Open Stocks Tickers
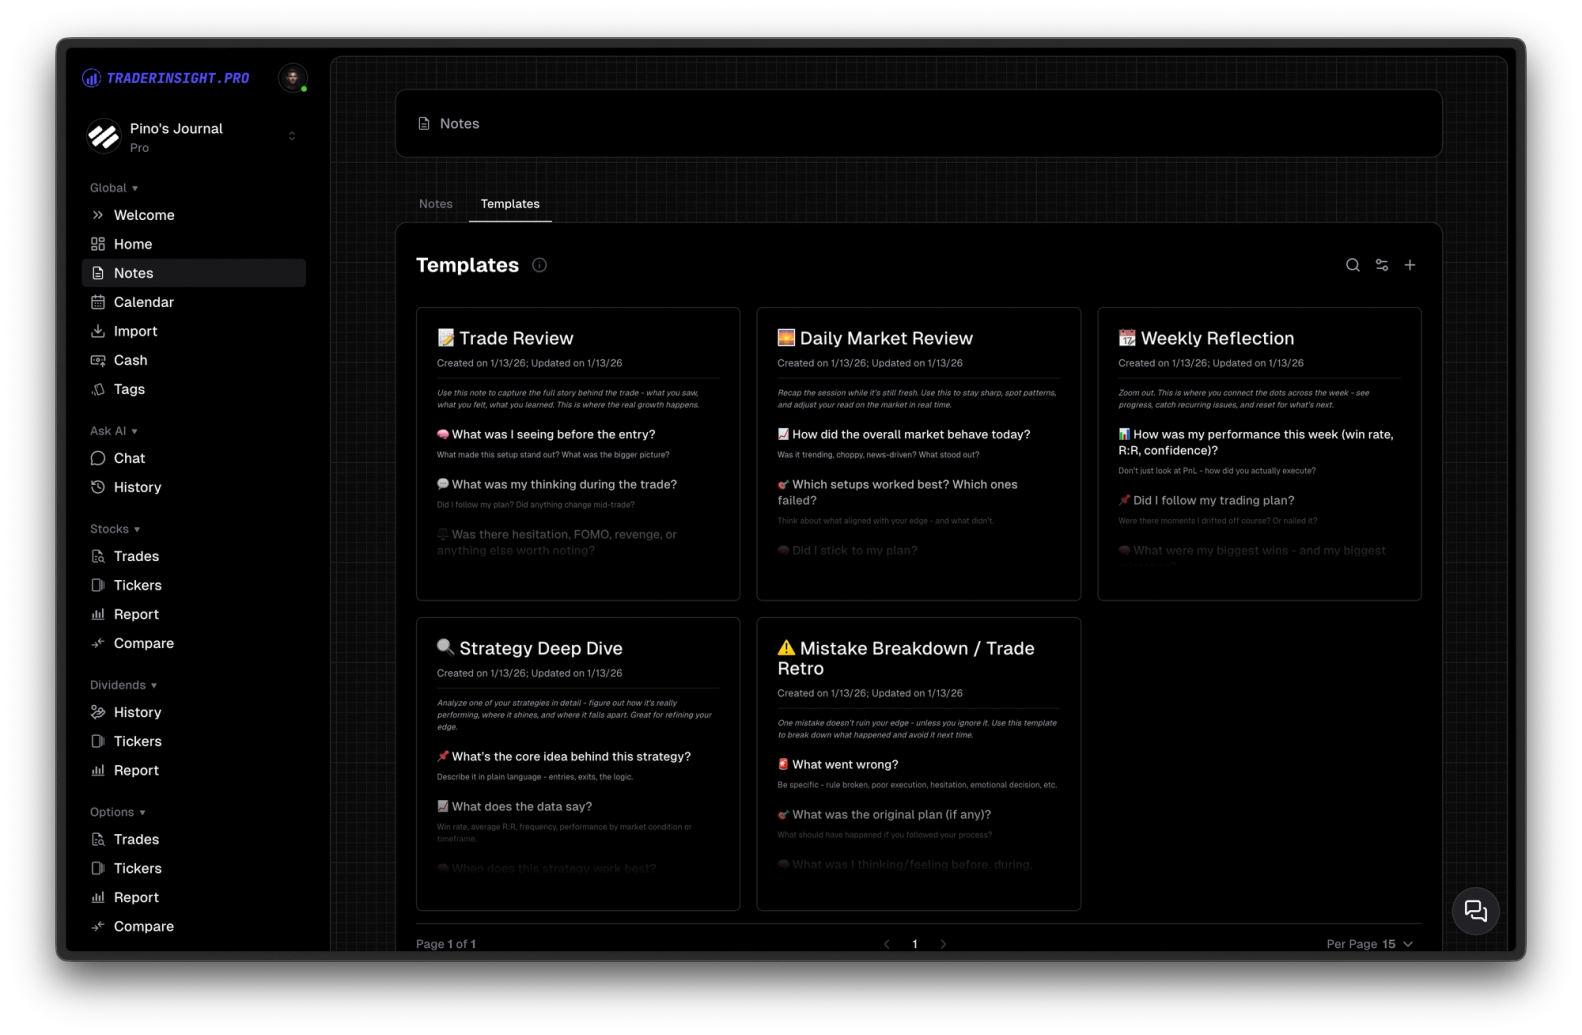The height and width of the screenshot is (1035, 1582). [x=194, y=585]
